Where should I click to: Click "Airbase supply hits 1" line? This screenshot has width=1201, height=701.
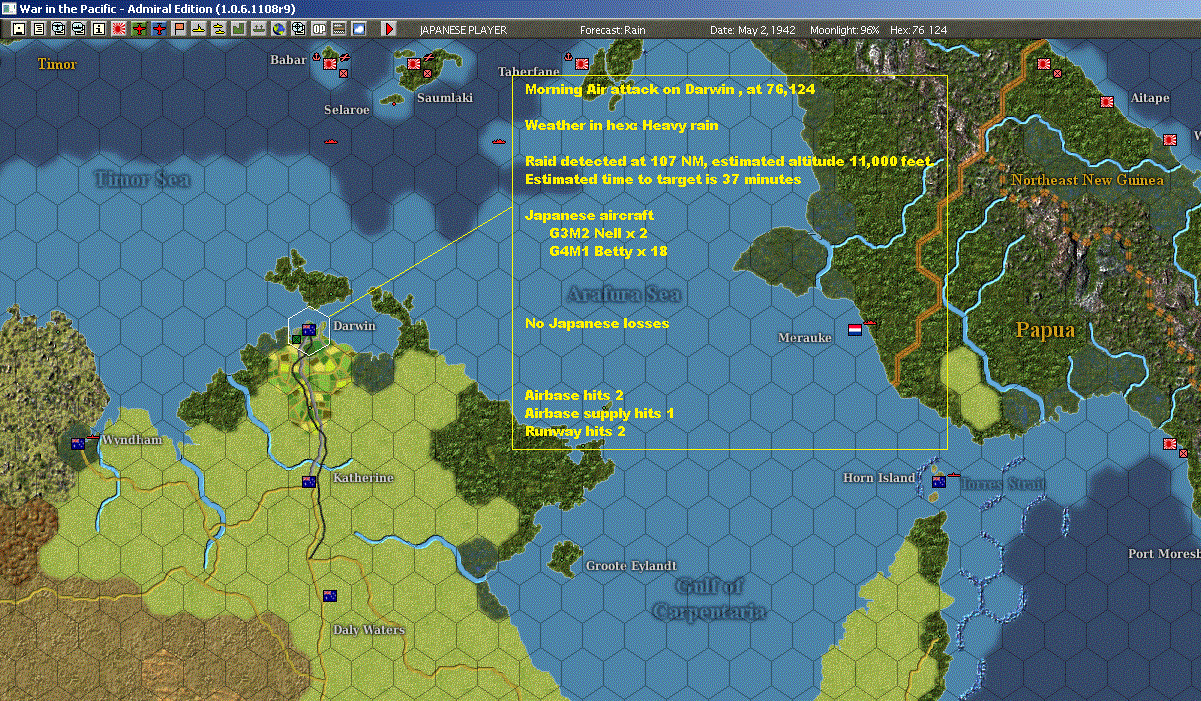coord(599,414)
